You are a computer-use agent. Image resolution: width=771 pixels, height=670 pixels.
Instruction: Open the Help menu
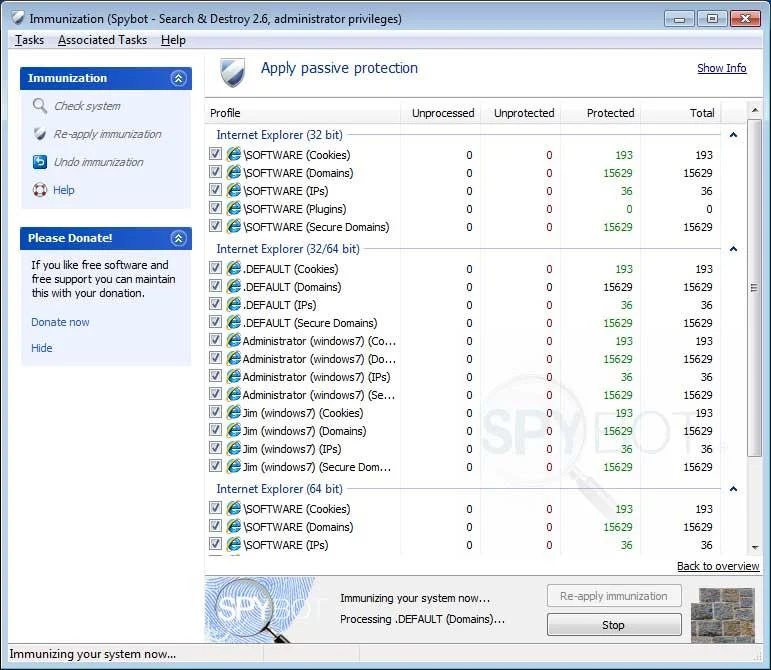(173, 40)
